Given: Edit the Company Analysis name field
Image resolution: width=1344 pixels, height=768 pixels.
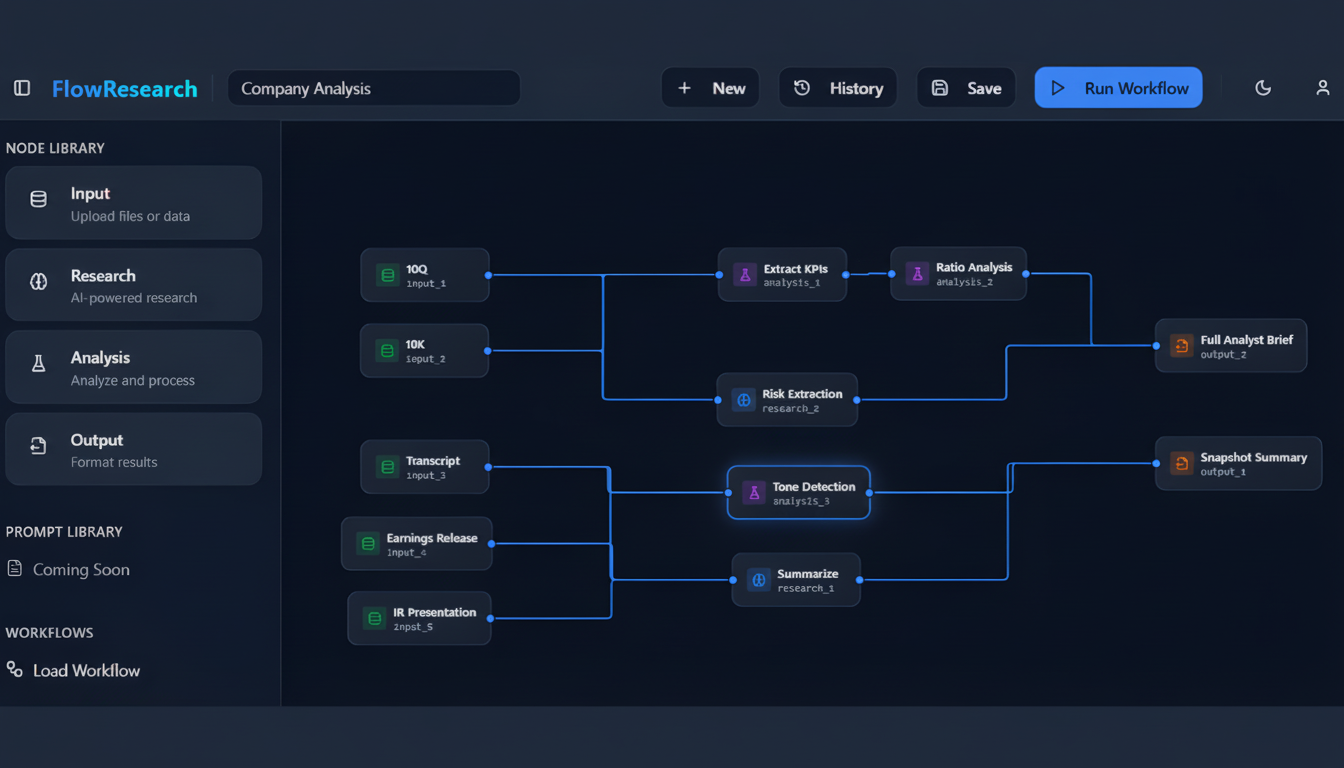Looking at the screenshot, I should point(373,88).
